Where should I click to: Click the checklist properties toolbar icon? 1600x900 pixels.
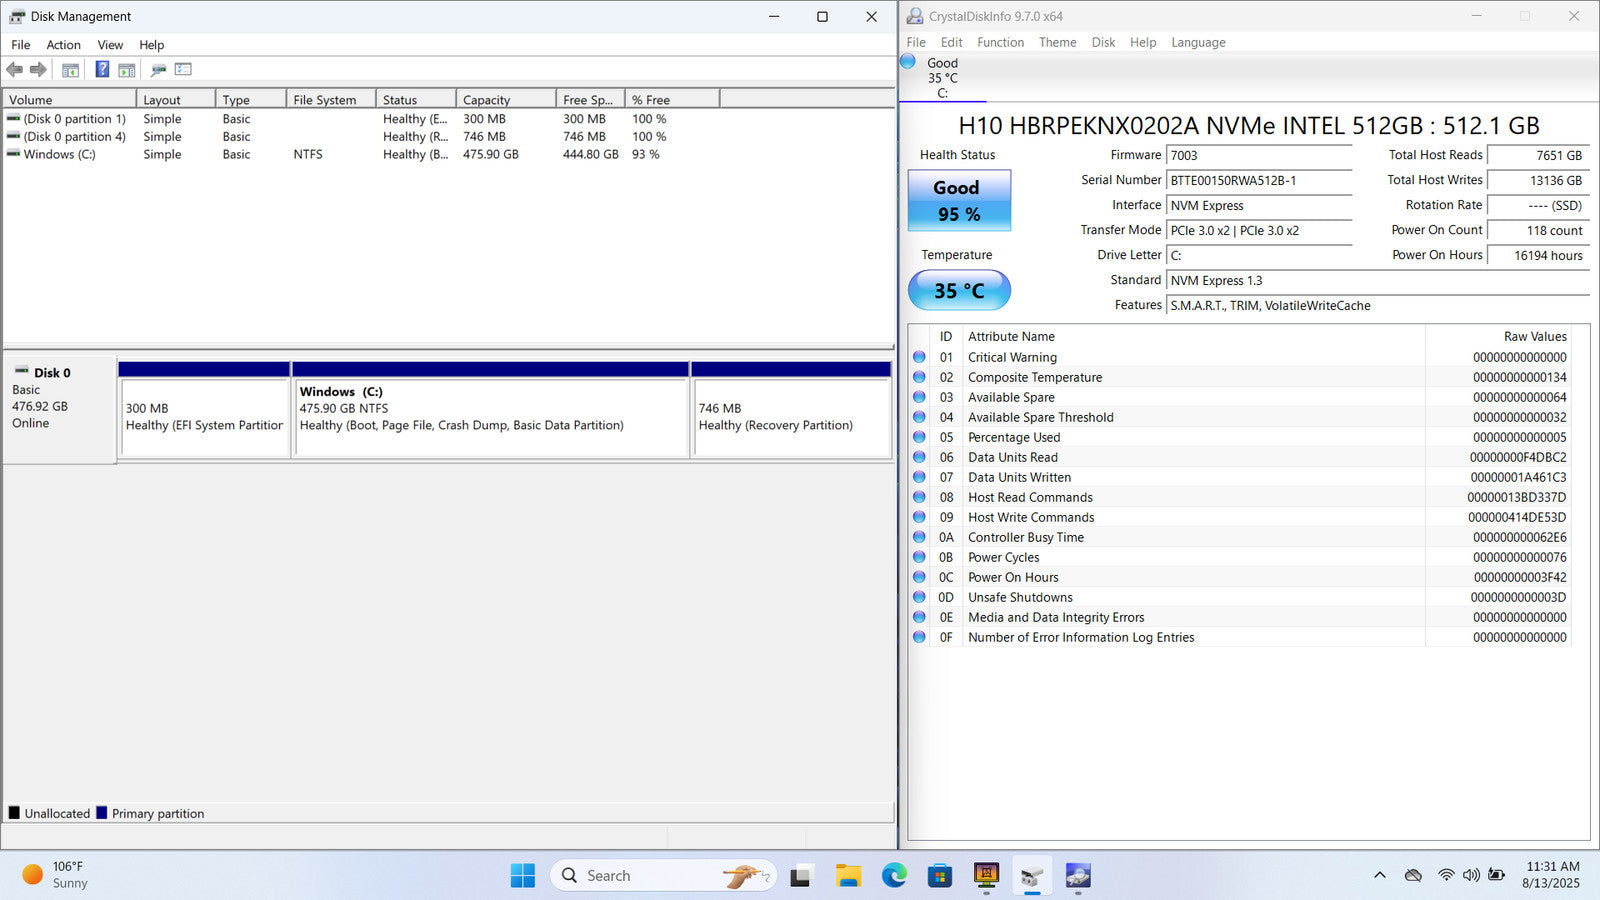point(183,70)
